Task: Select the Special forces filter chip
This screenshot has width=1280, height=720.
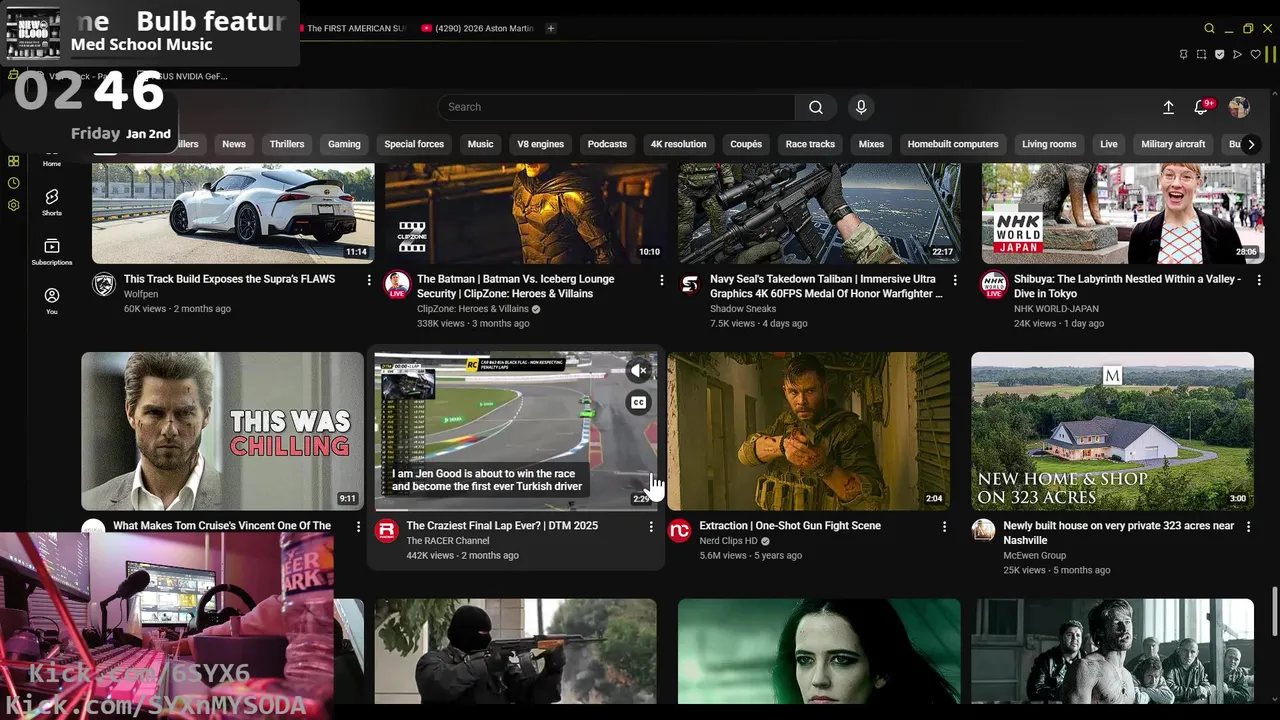Action: 414,144
